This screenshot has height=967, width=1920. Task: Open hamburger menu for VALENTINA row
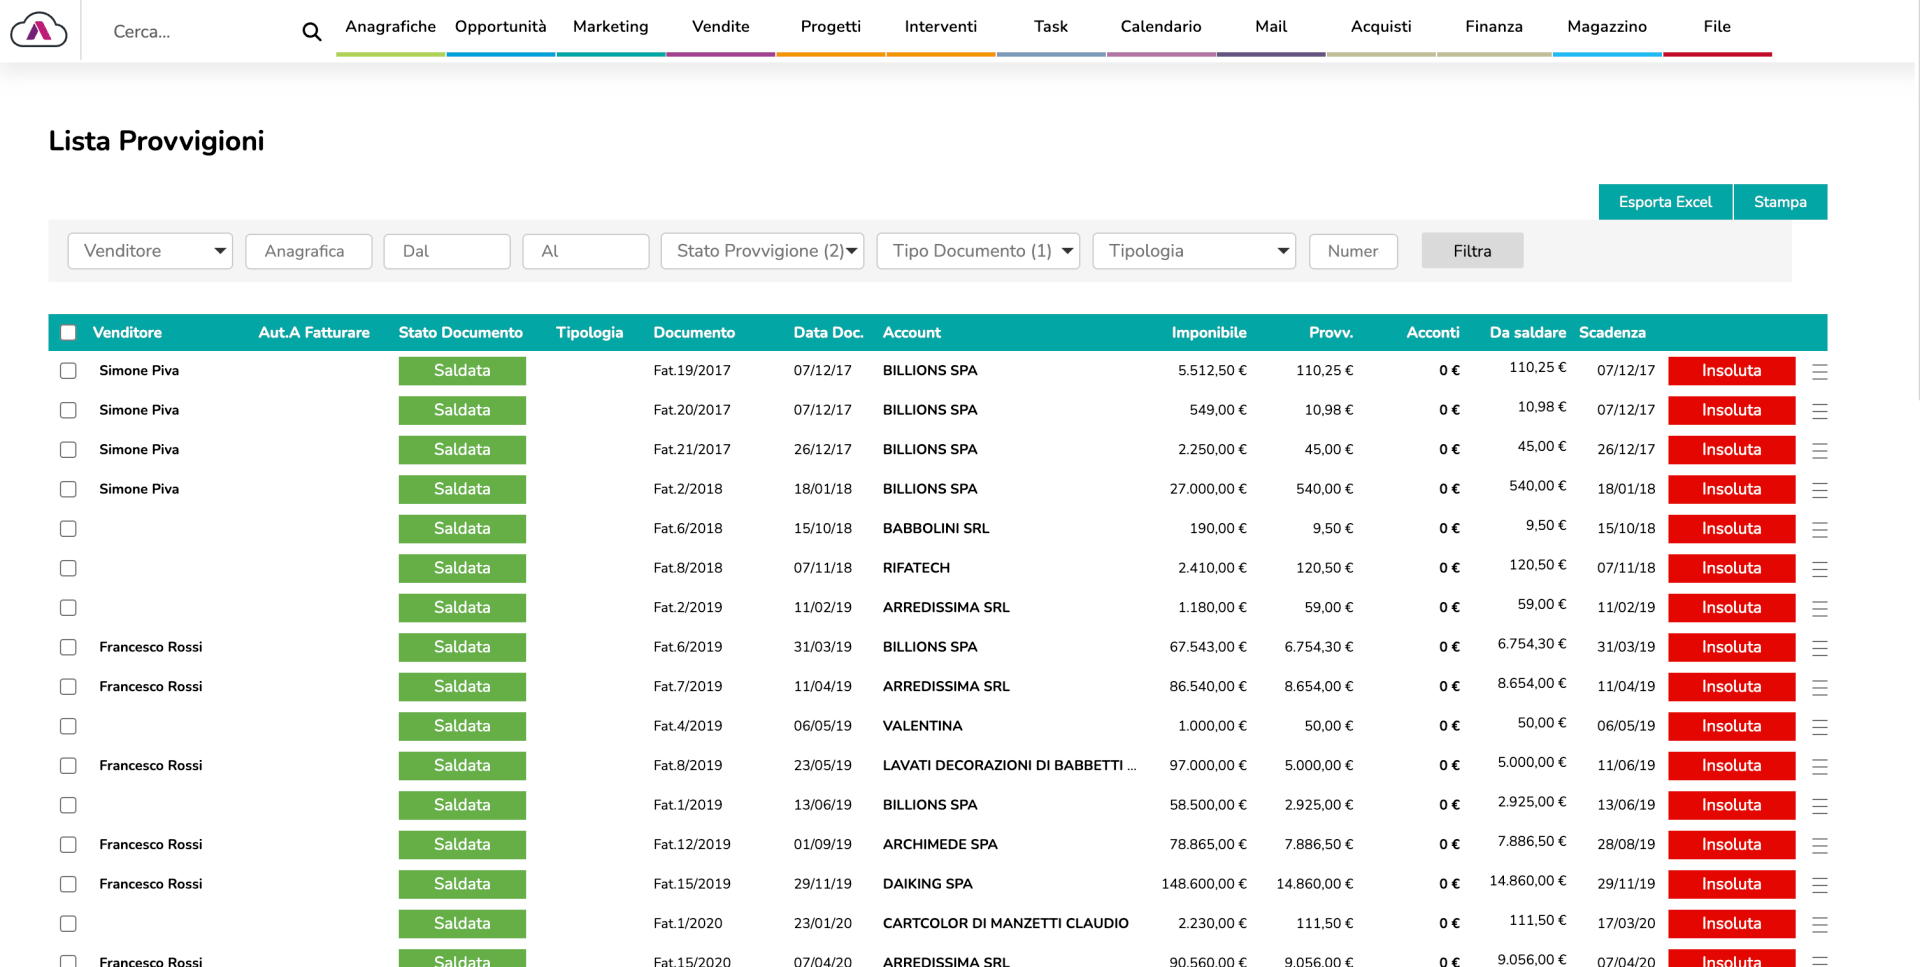point(1819,727)
